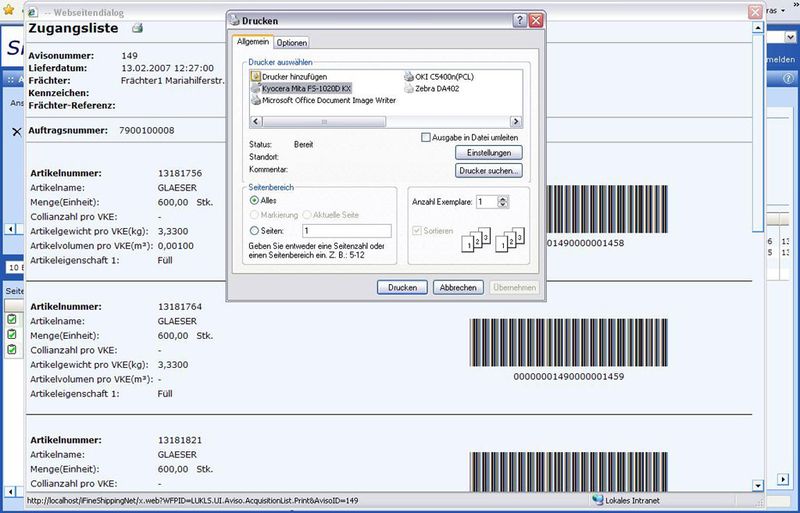This screenshot has height=513, width=800.
Task: Open Einstellungen for the printer
Action: click(x=489, y=153)
